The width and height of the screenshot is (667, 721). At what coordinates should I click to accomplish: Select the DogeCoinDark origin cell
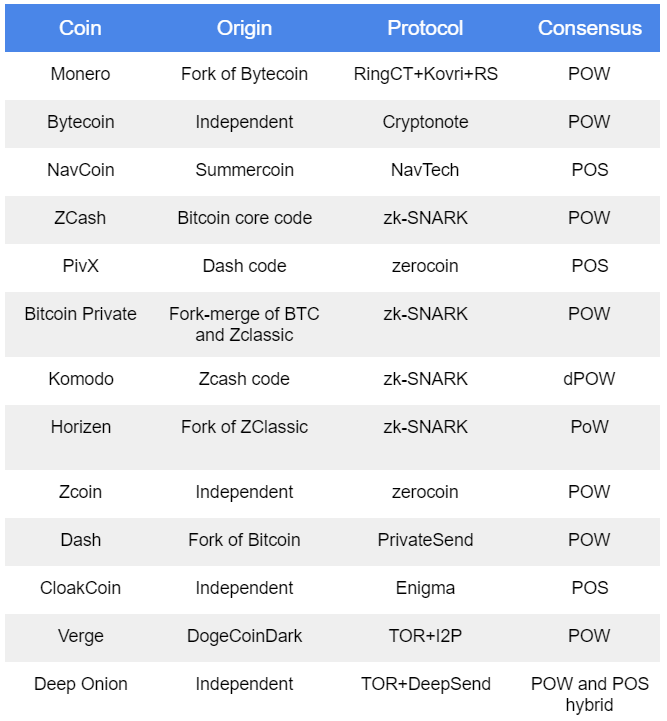coord(244,636)
